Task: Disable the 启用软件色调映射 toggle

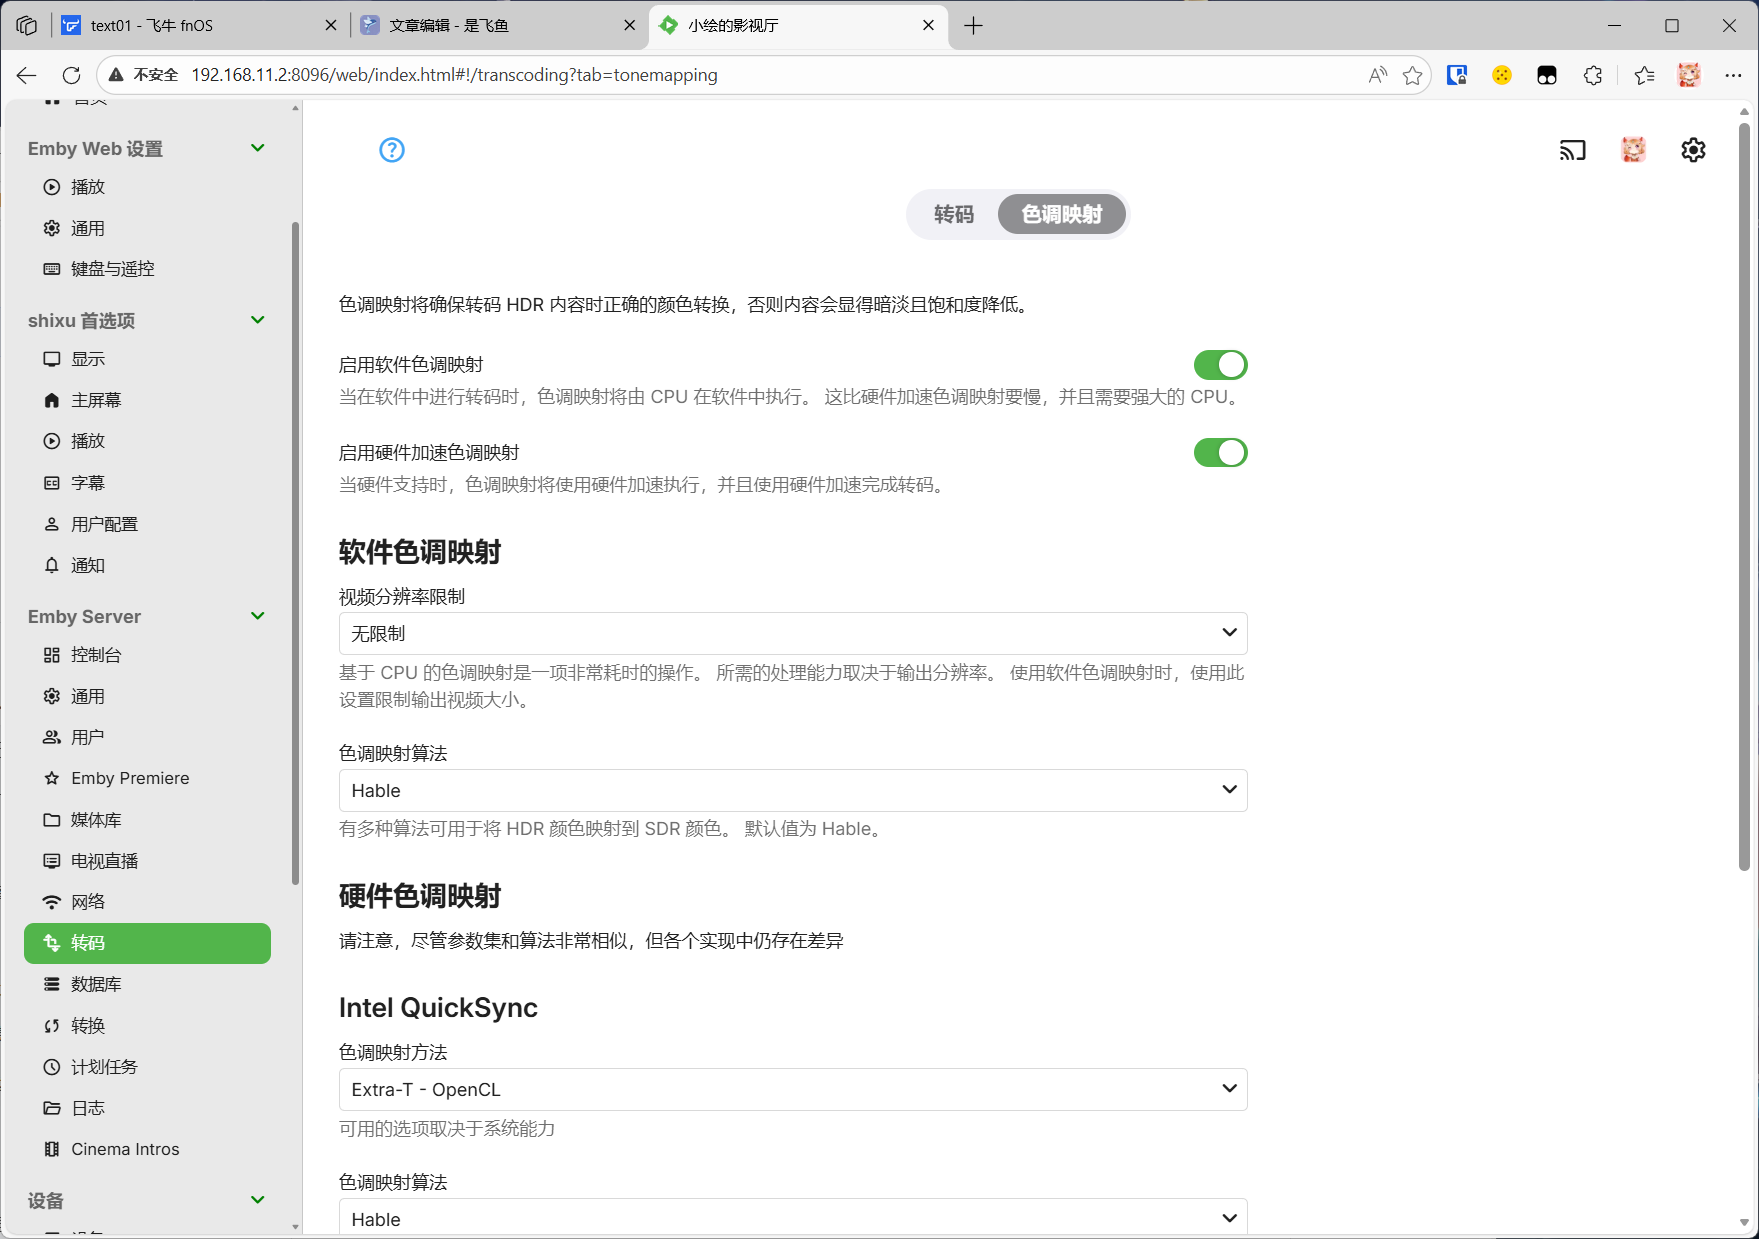Action: point(1220,365)
